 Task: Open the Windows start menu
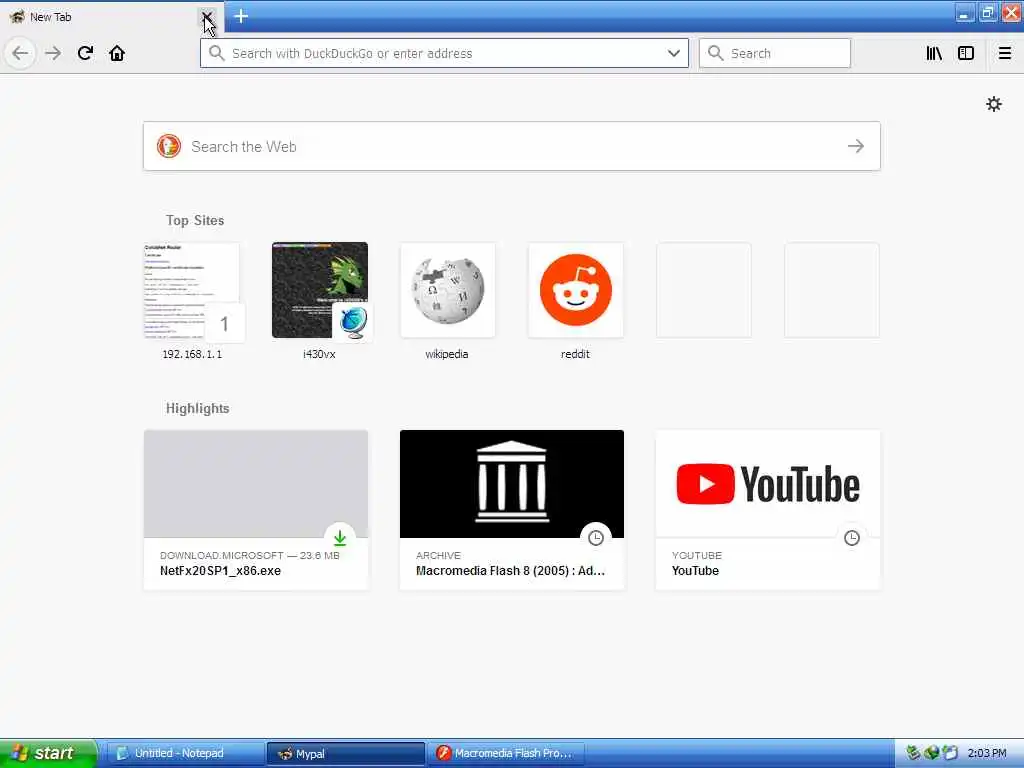coord(47,753)
